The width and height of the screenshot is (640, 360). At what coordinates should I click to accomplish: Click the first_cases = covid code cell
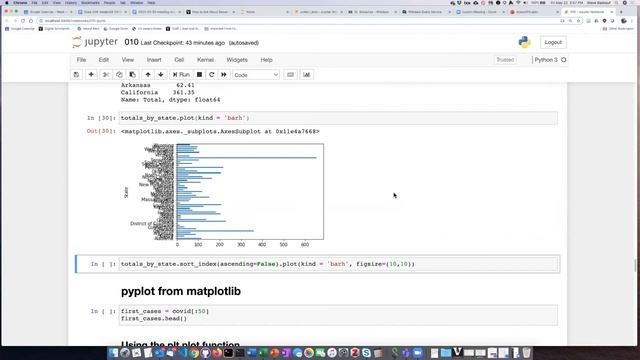[x=338, y=315]
